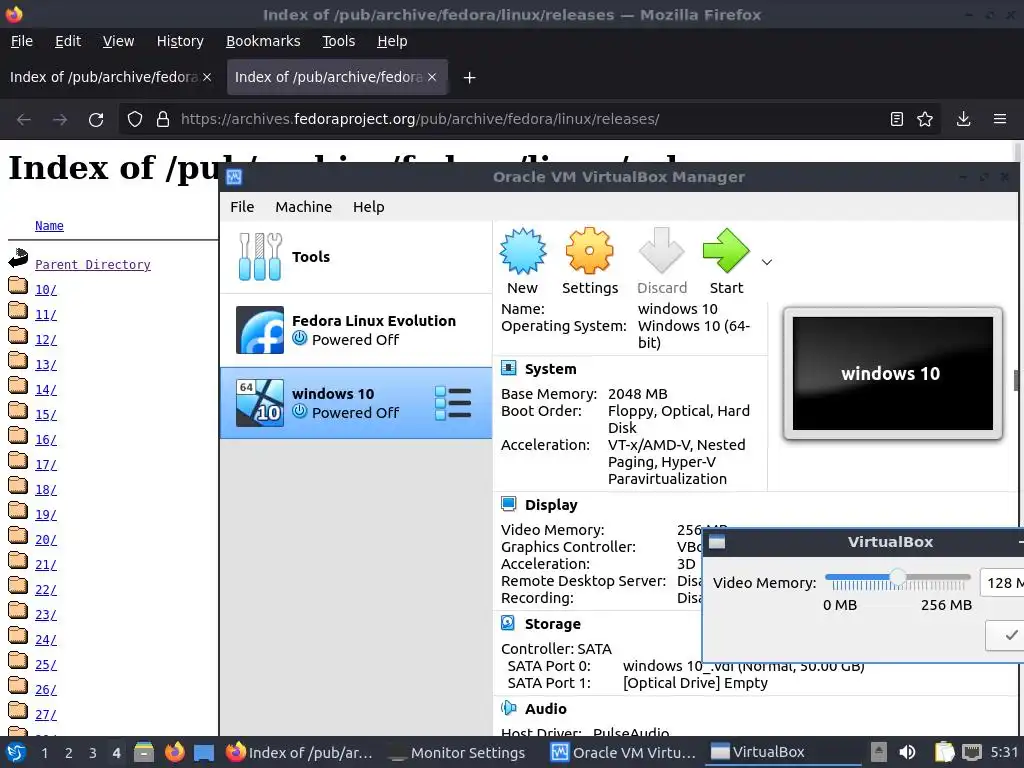Click the System section icon
This screenshot has height=768, width=1024.
pos(508,368)
